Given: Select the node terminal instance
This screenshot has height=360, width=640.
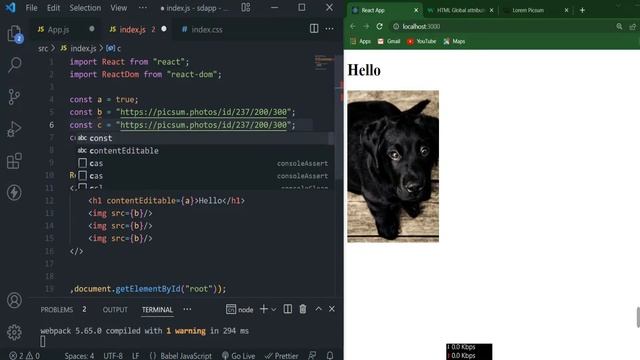Looking at the screenshot, I should pyautogui.click(x=240, y=309).
